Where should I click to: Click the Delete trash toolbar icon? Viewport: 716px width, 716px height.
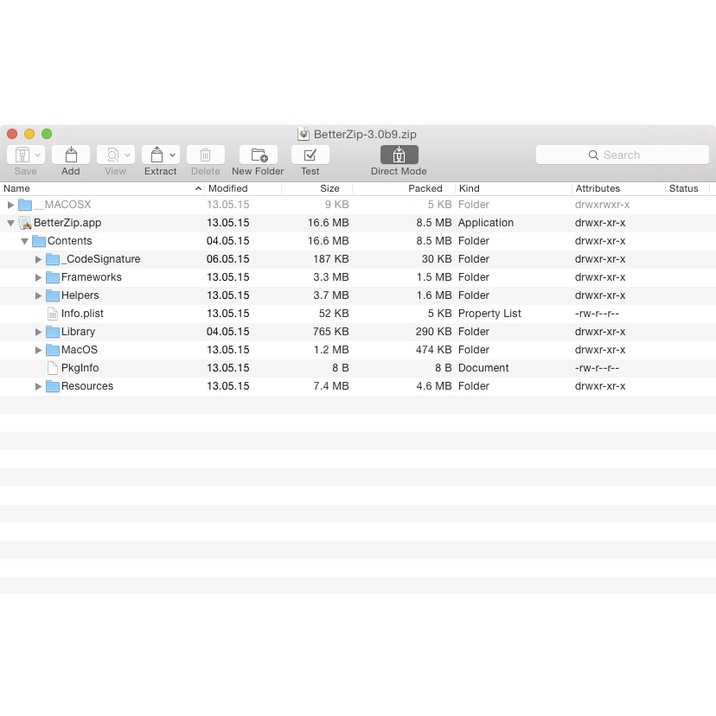205,155
